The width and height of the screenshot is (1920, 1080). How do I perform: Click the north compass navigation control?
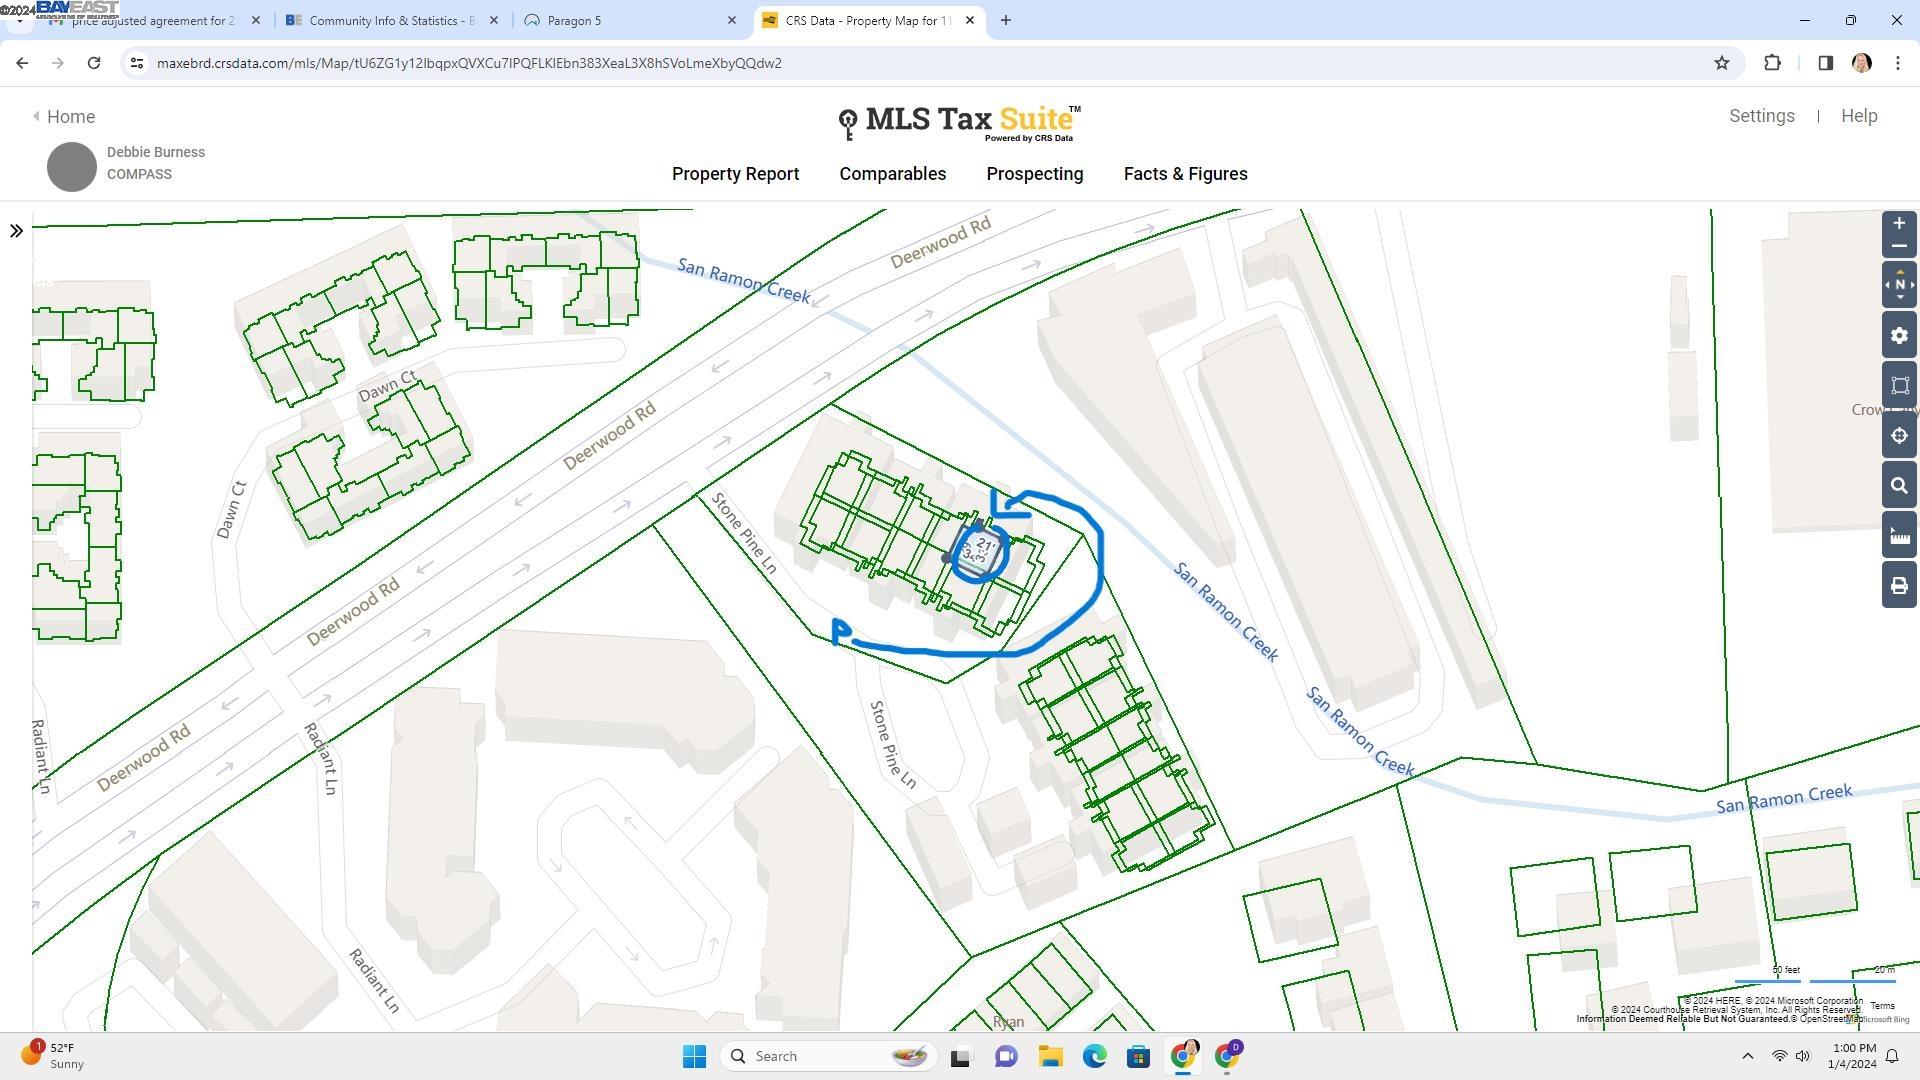tap(1899, 285)
